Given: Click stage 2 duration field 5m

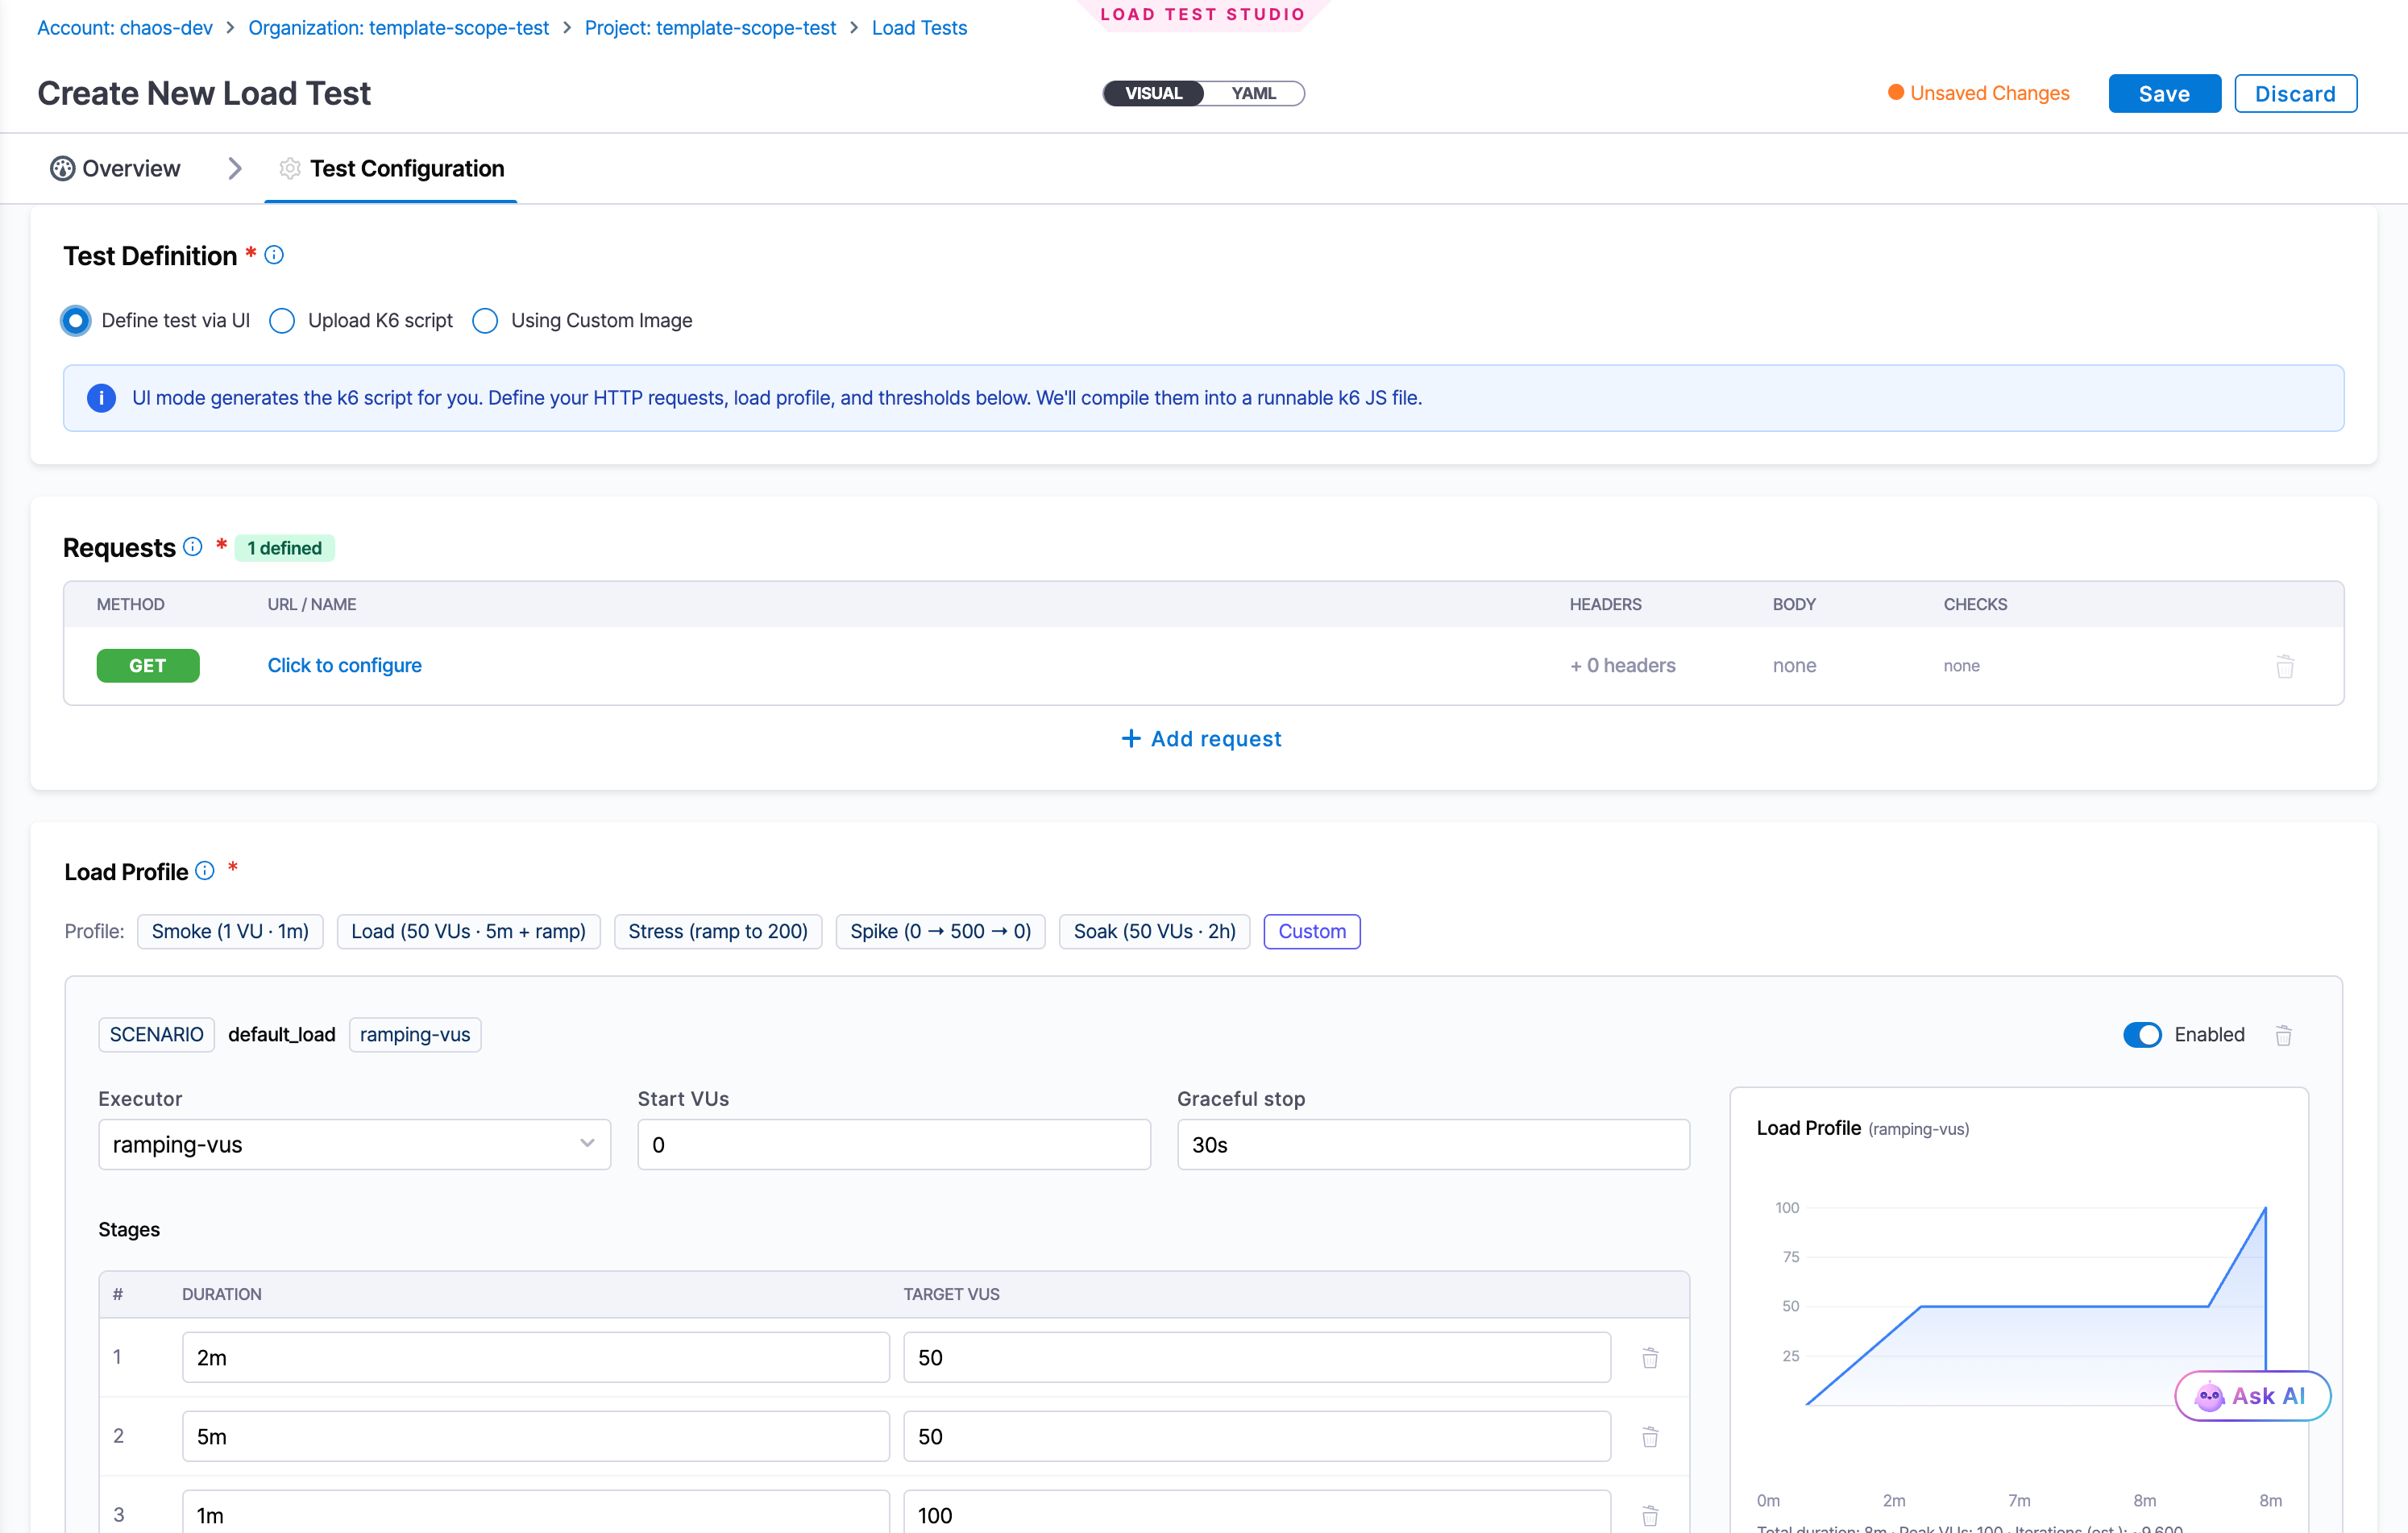Looking at the screenshot, I should tap(535, 1436).
